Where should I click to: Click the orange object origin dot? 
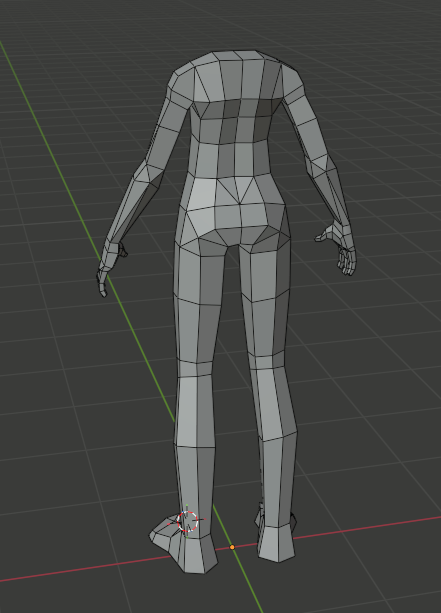232,547
